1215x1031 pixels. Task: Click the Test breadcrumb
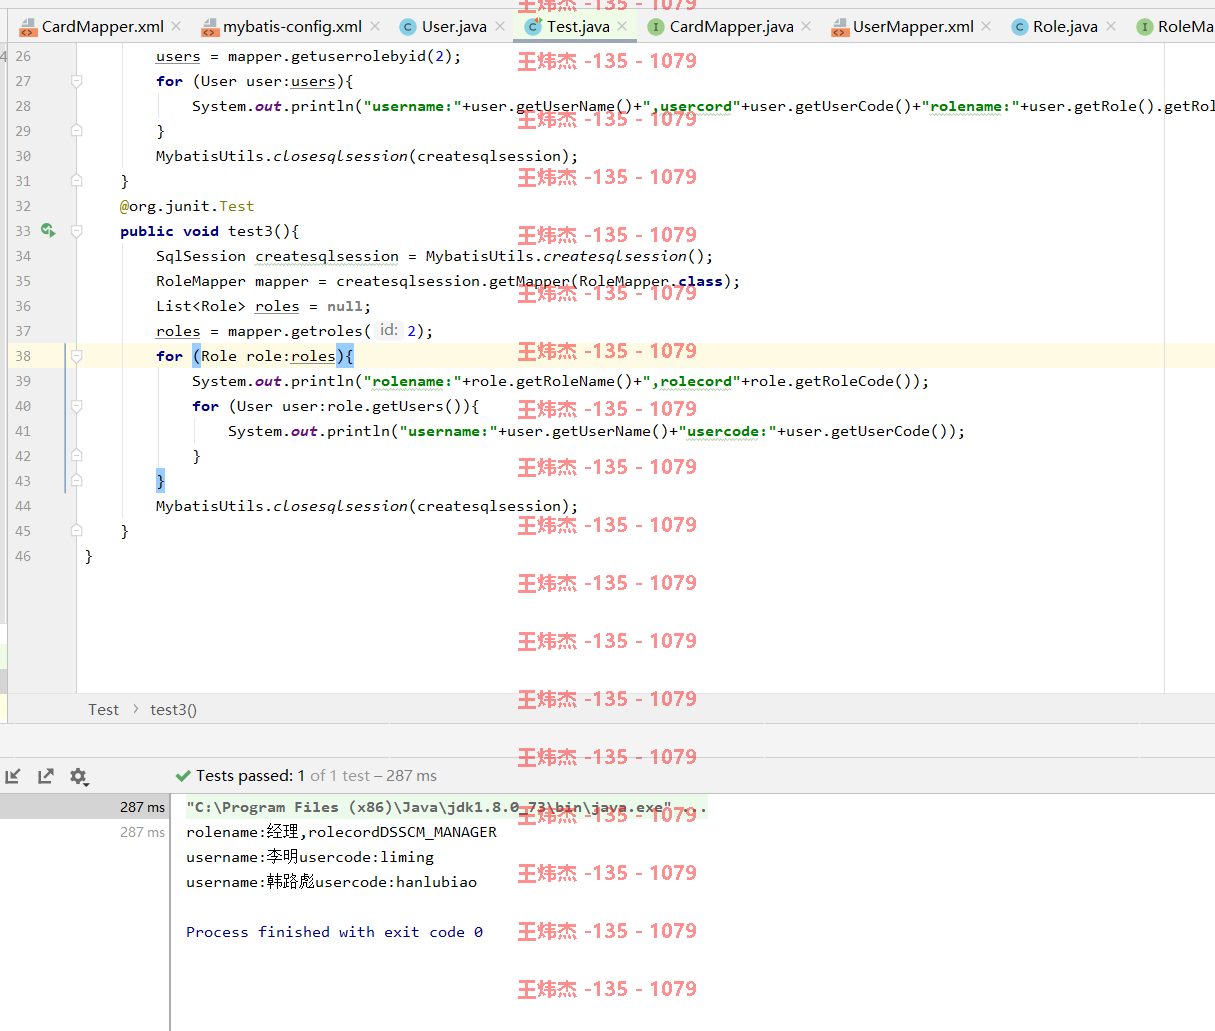click(103, 710)
